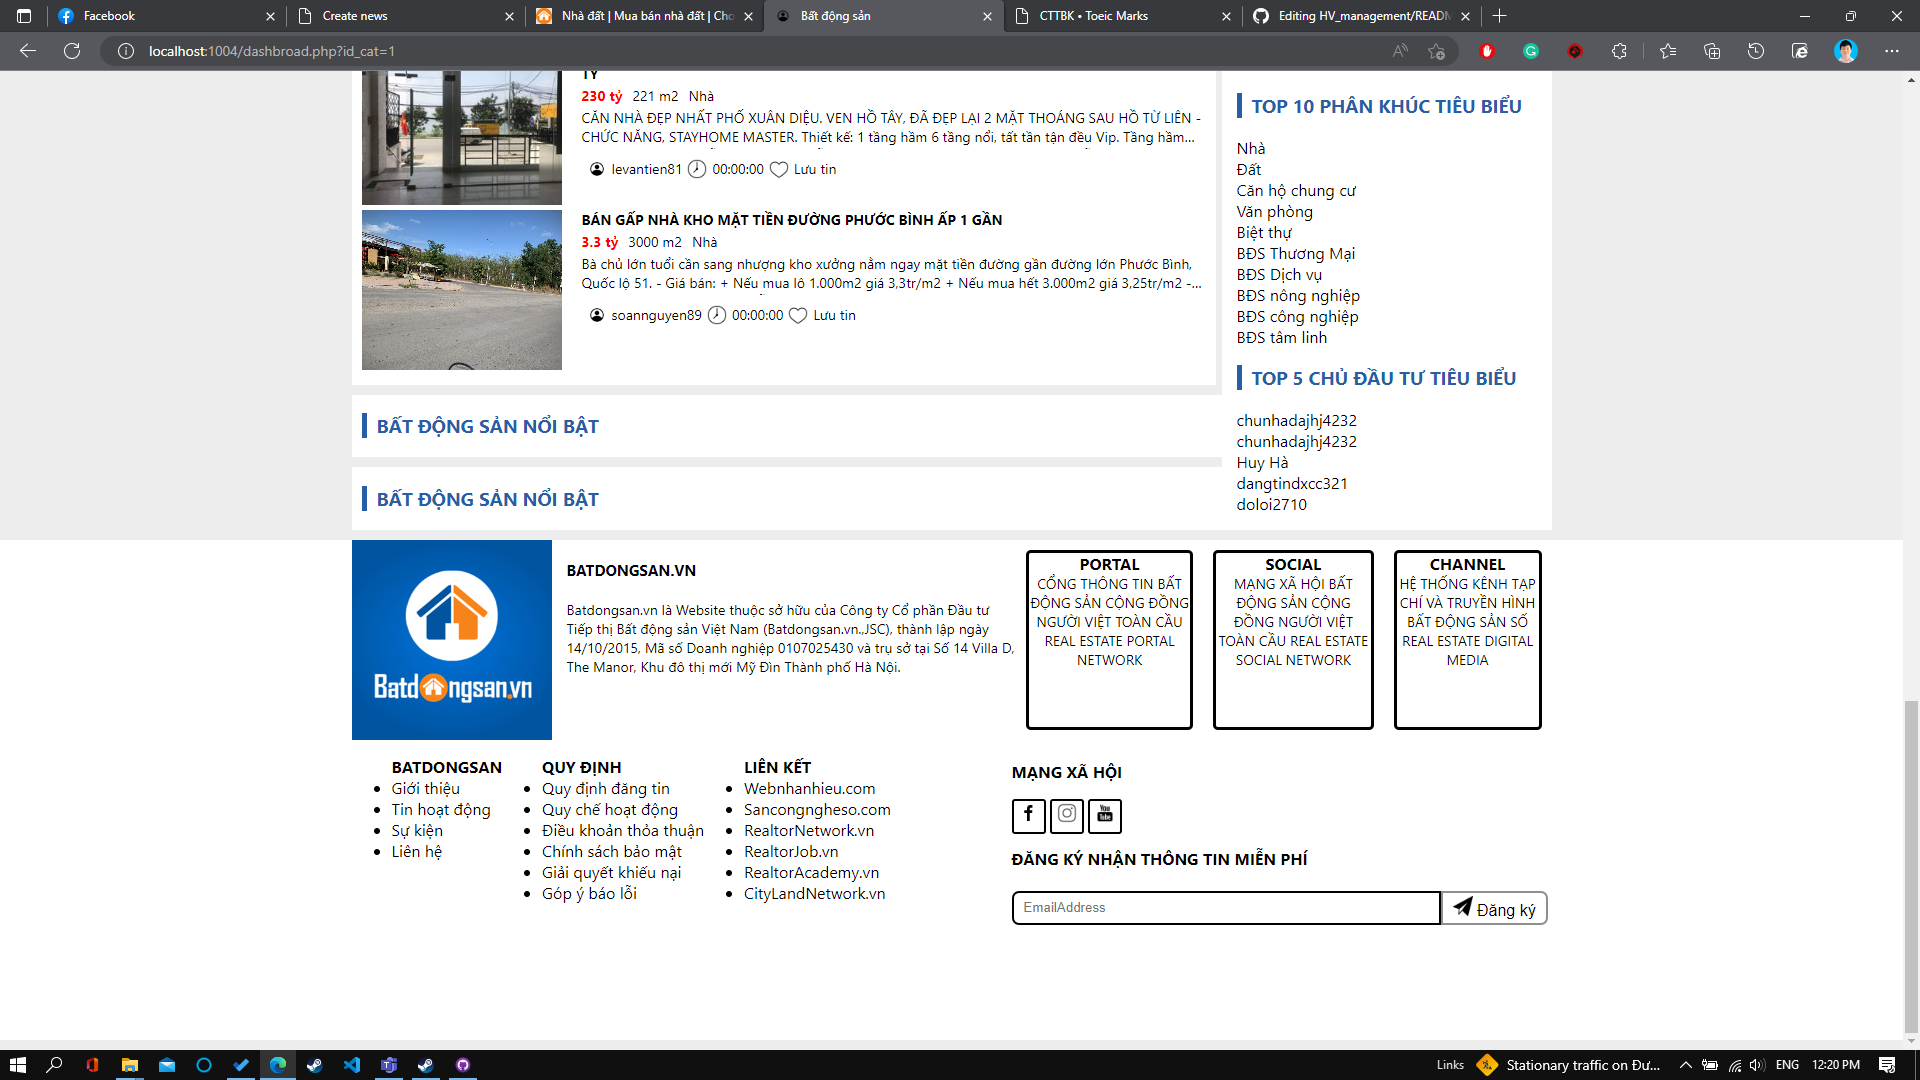Click heart icon beside soannguyen89 listing
The image size is (1920, 1080).
tap(797, 316)
